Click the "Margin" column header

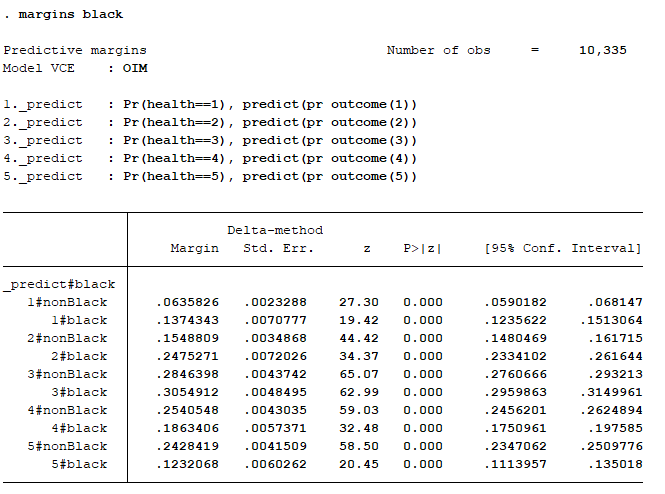tap(194, 249)
